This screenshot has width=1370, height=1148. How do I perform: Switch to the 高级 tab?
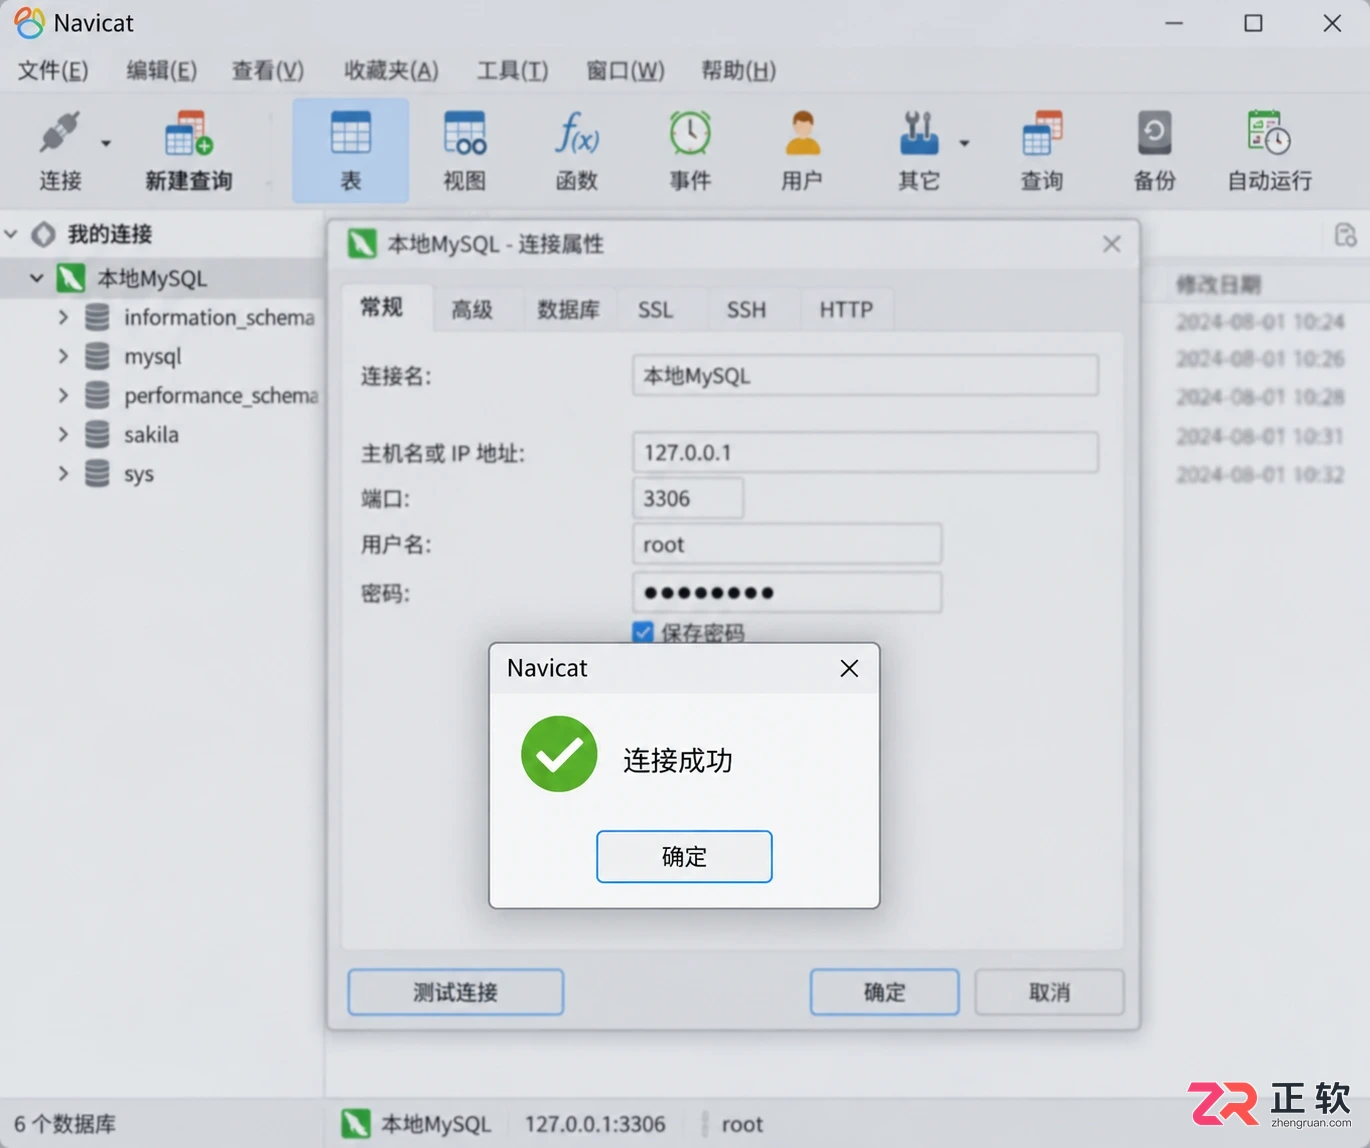(472, 309)
